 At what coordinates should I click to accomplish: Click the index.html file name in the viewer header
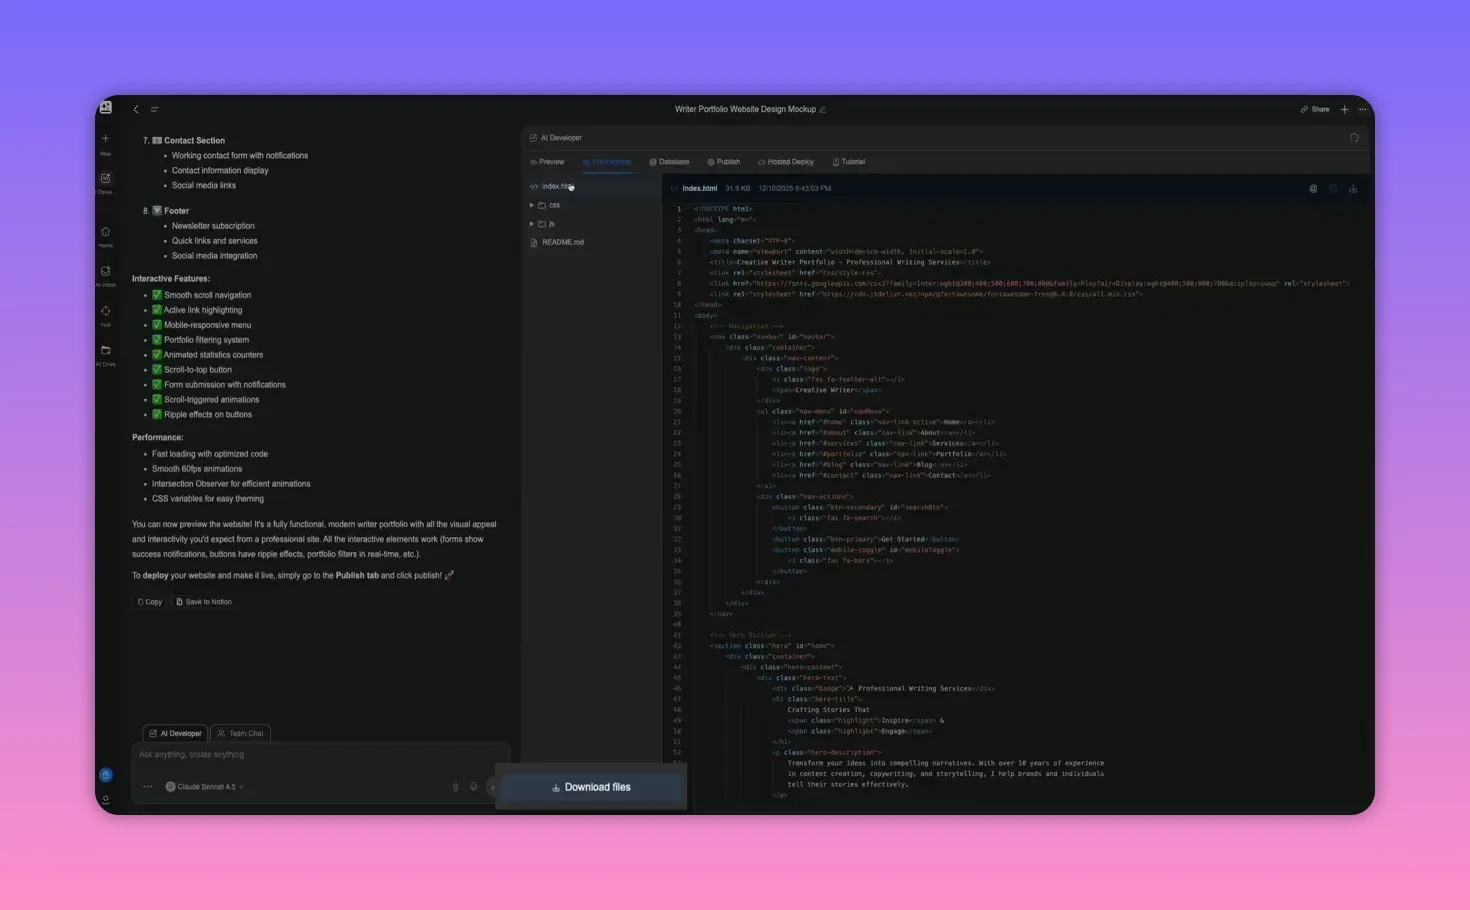pyautogui.click(x=700, y=188)
